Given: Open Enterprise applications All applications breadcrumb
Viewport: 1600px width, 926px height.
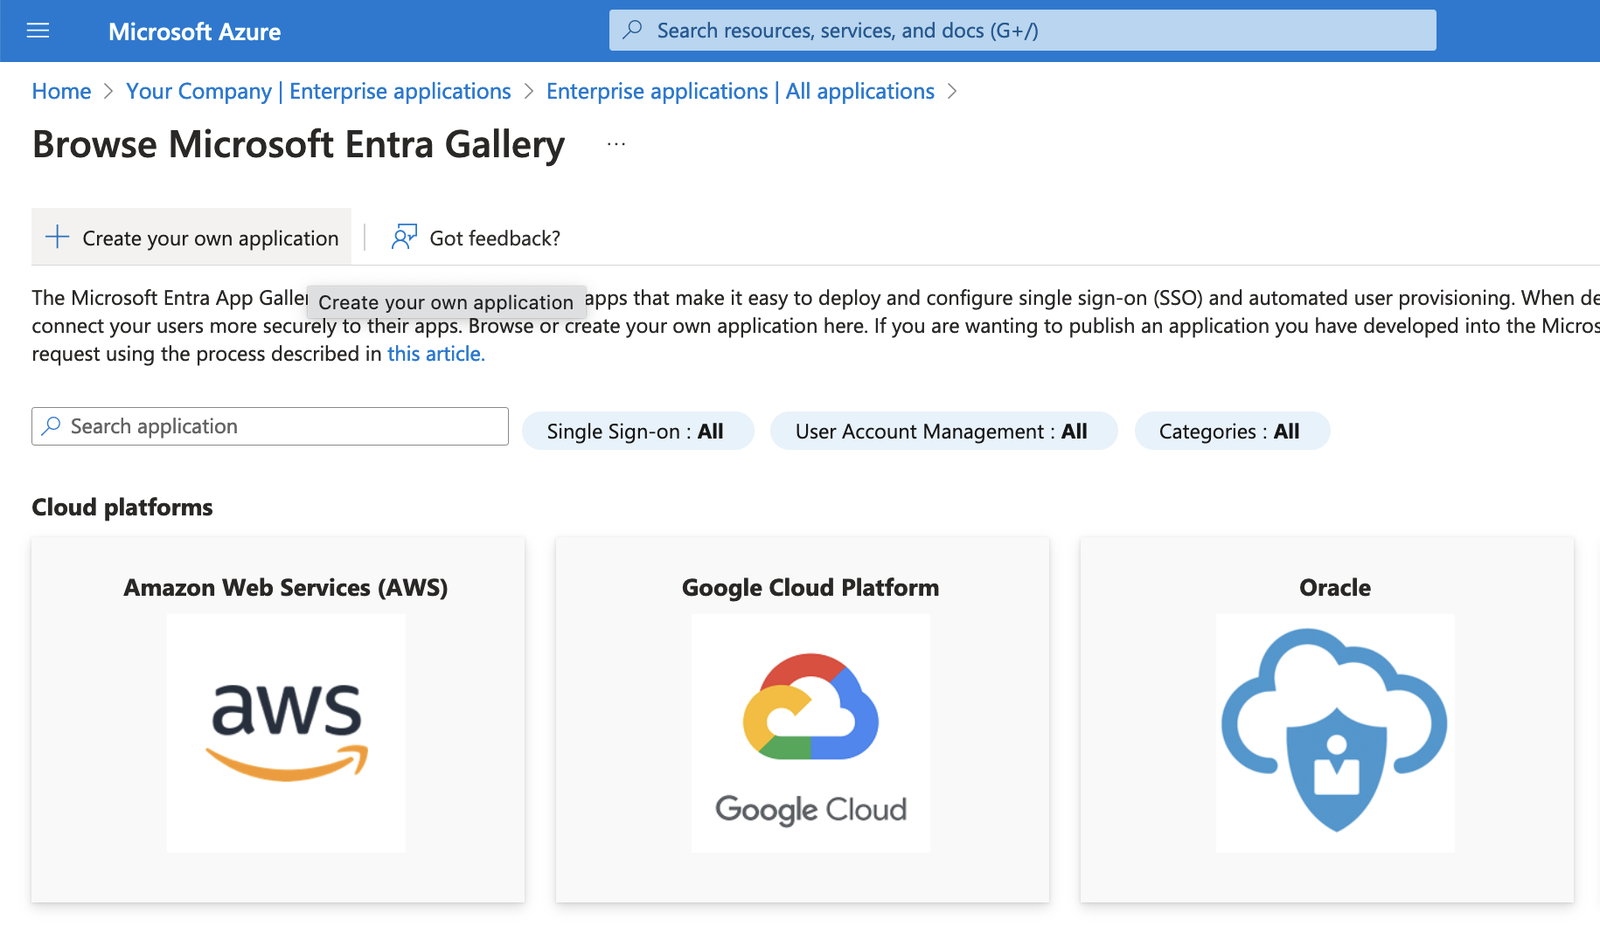Looking at the screenshot, I should click(x=740, y=91).
